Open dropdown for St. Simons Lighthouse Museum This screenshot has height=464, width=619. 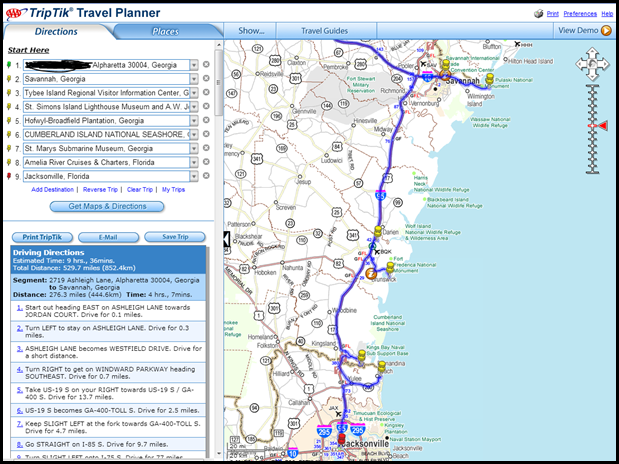click(194, 107)
